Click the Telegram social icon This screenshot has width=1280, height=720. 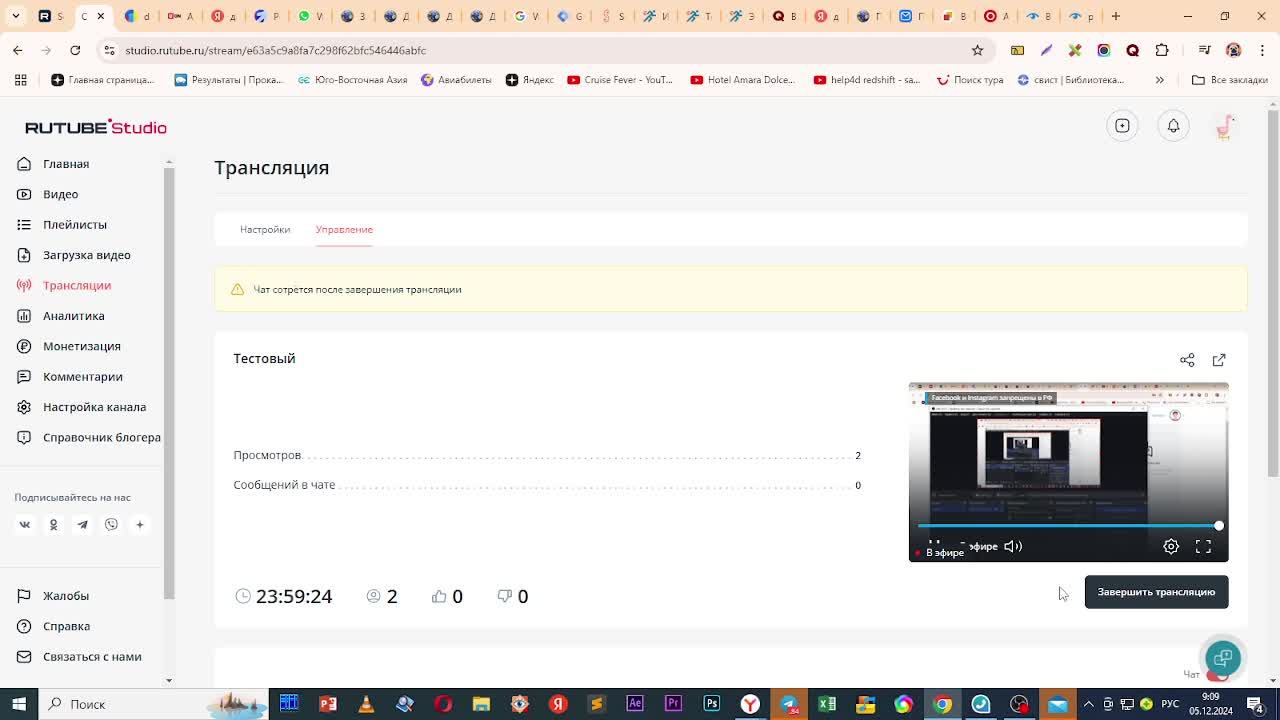click(83, 524)
